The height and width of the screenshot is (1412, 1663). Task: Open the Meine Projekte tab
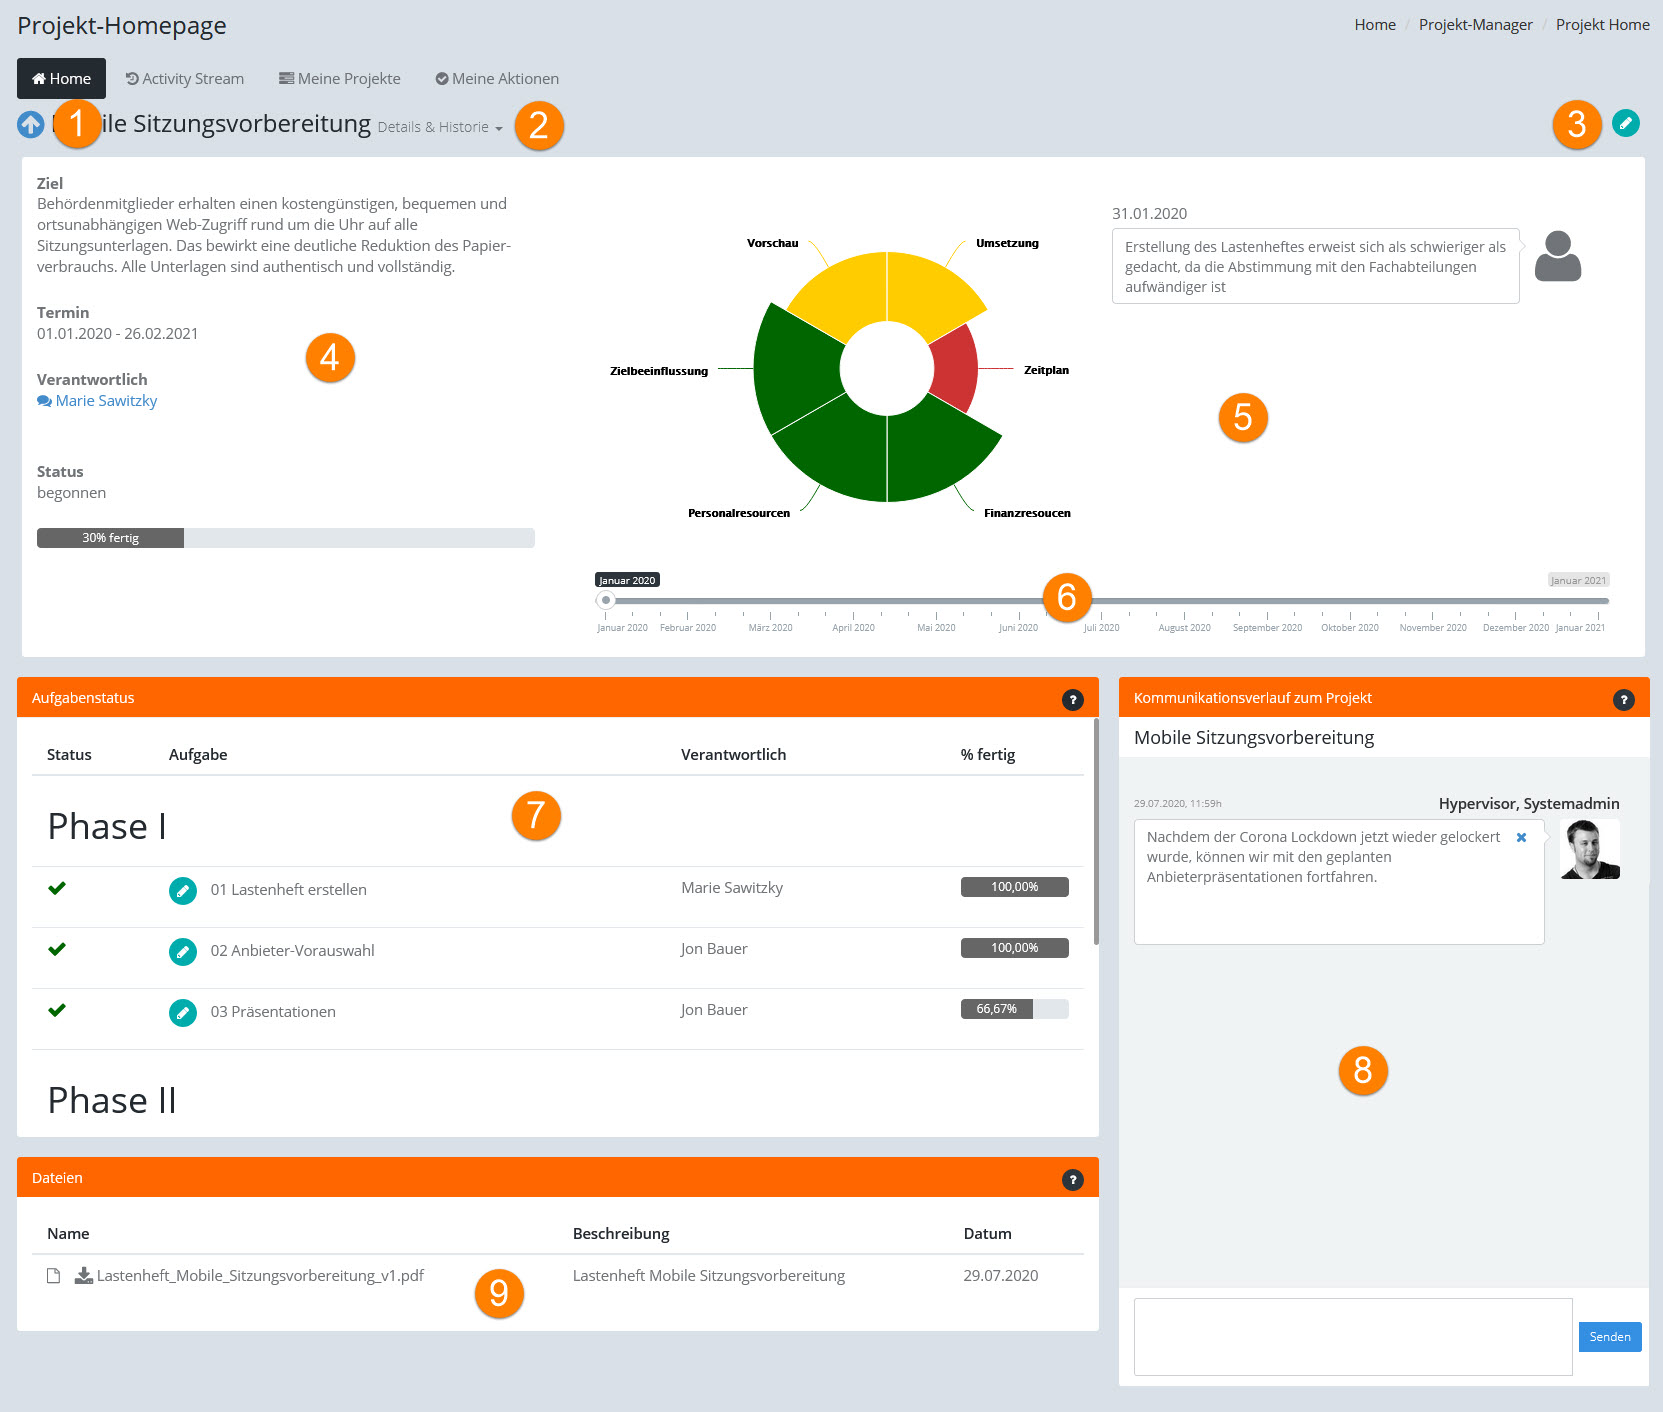[x=340, y=79]
